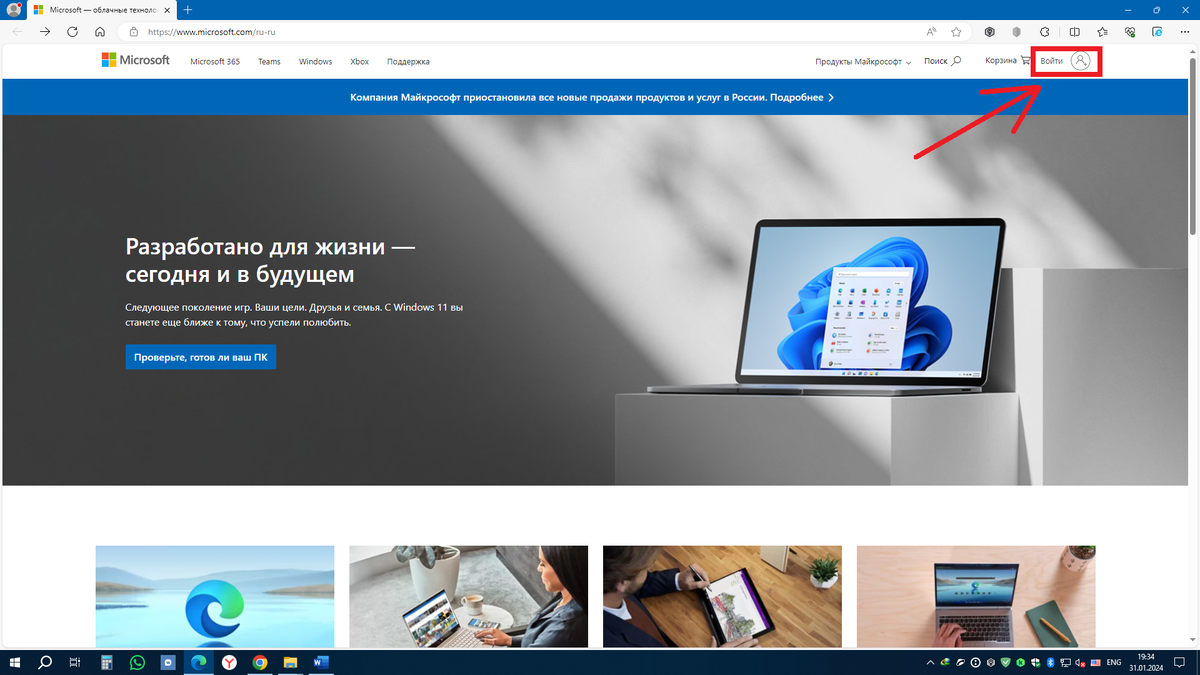Viewport: 1200px width, 675px height.
Task: Reload the page with refresh icon
Action: [x=72, y=31]
